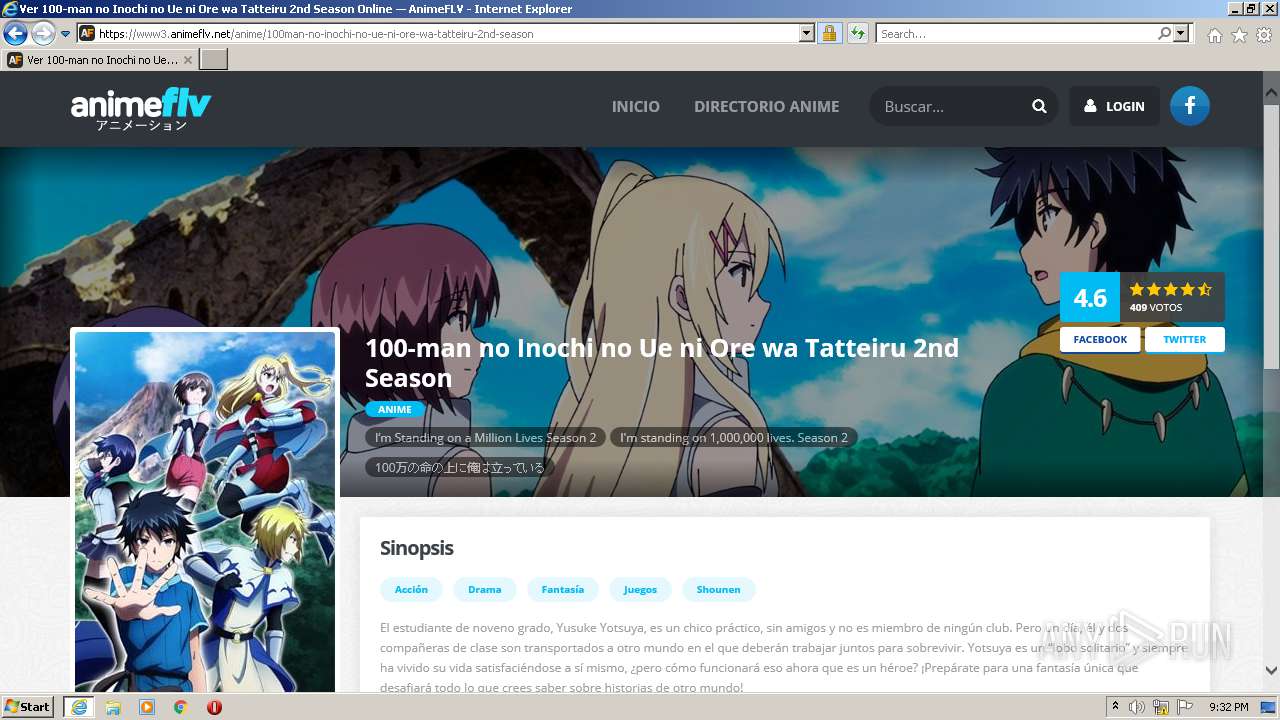Click the site search magnifier icon
The width and height of the screenshot is (1280, 720).
pos(1039,106)
